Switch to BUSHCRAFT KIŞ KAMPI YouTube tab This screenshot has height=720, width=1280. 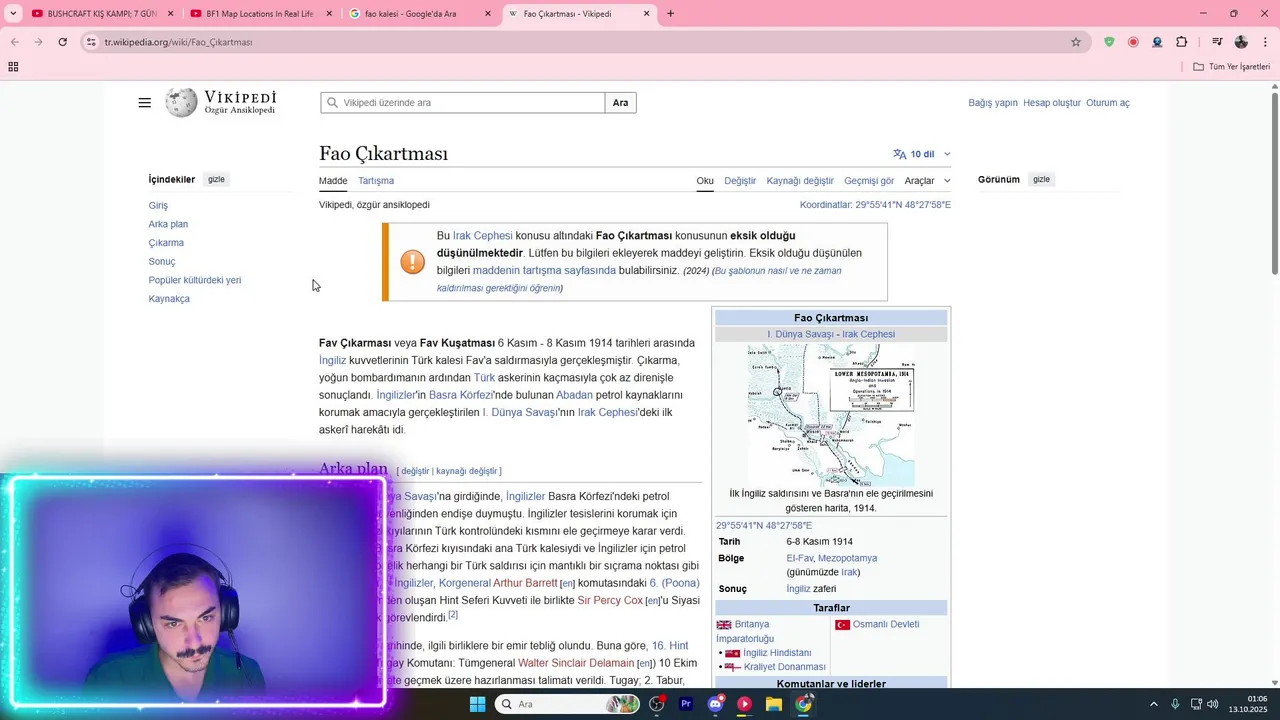click(101, 14)
